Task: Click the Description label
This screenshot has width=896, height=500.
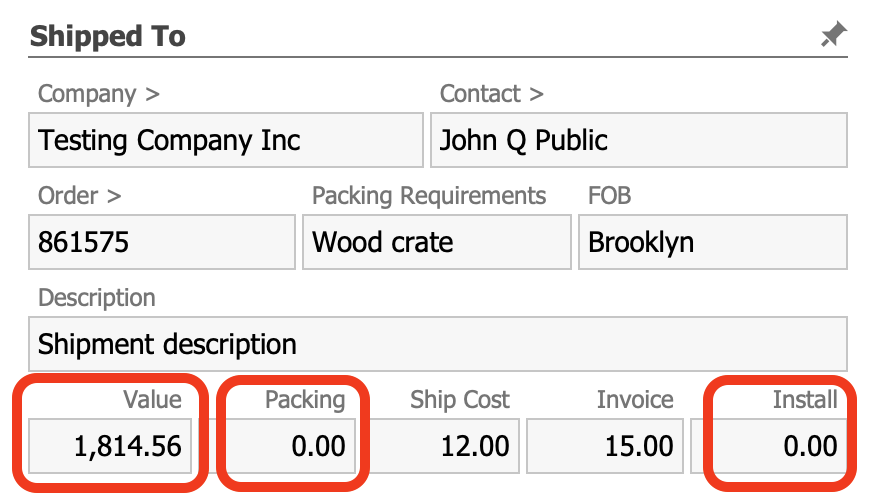Action: click(96, 298)
